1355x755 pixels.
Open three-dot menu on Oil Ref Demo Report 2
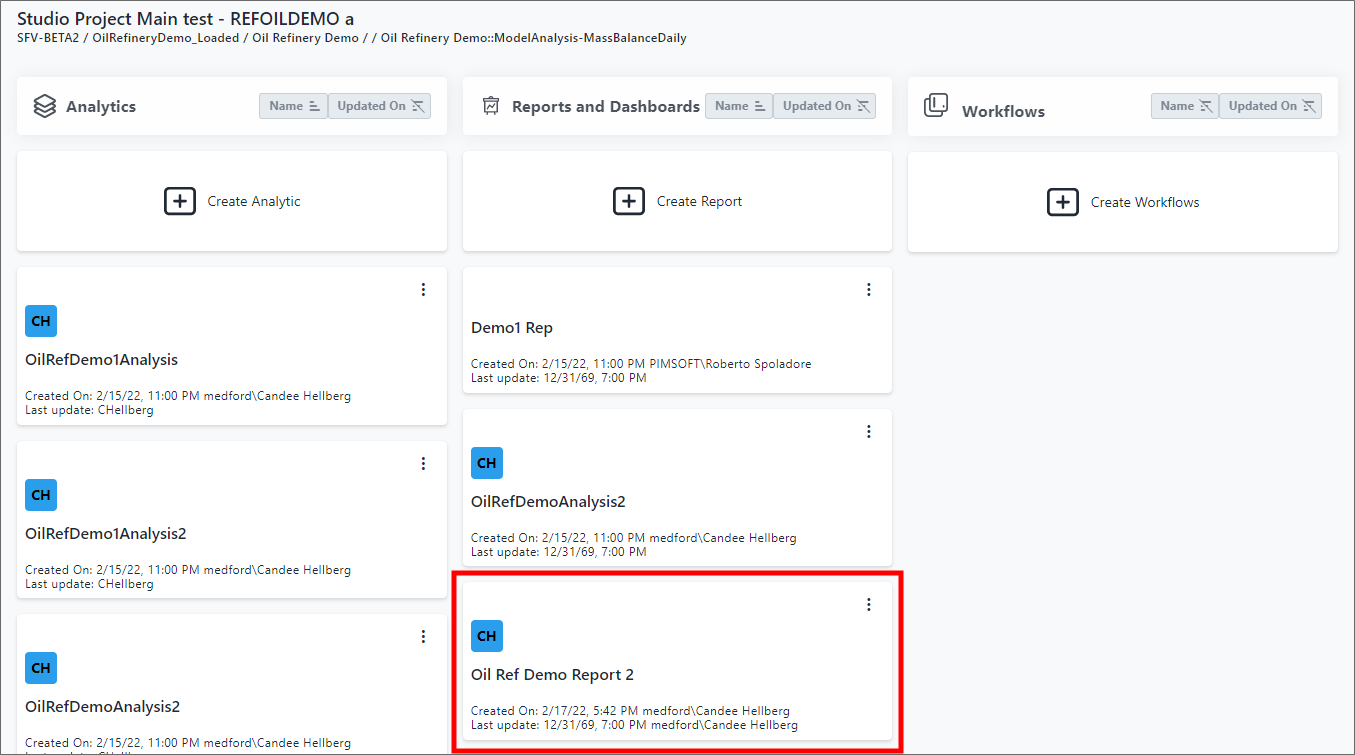[868, 605]
